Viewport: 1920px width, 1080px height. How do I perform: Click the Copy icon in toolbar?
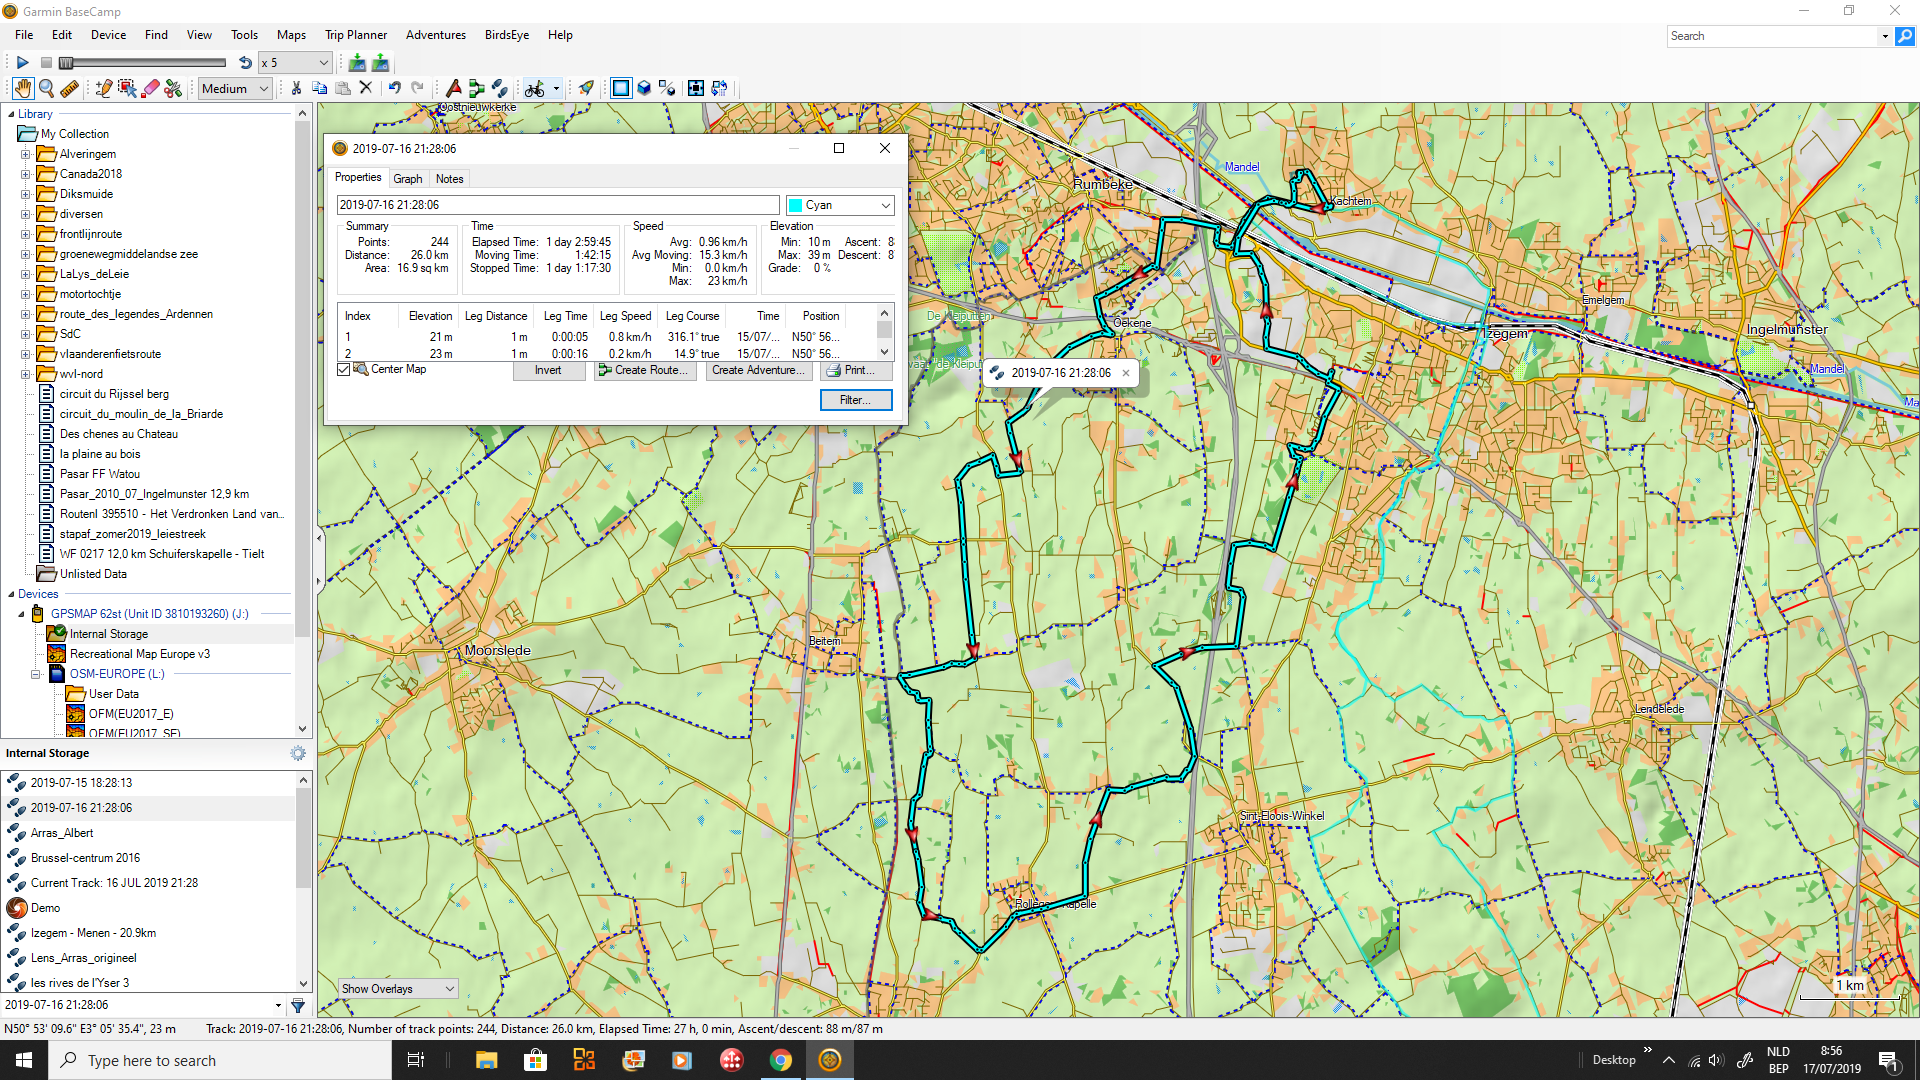pyautogui.click(x=319, y=88)
